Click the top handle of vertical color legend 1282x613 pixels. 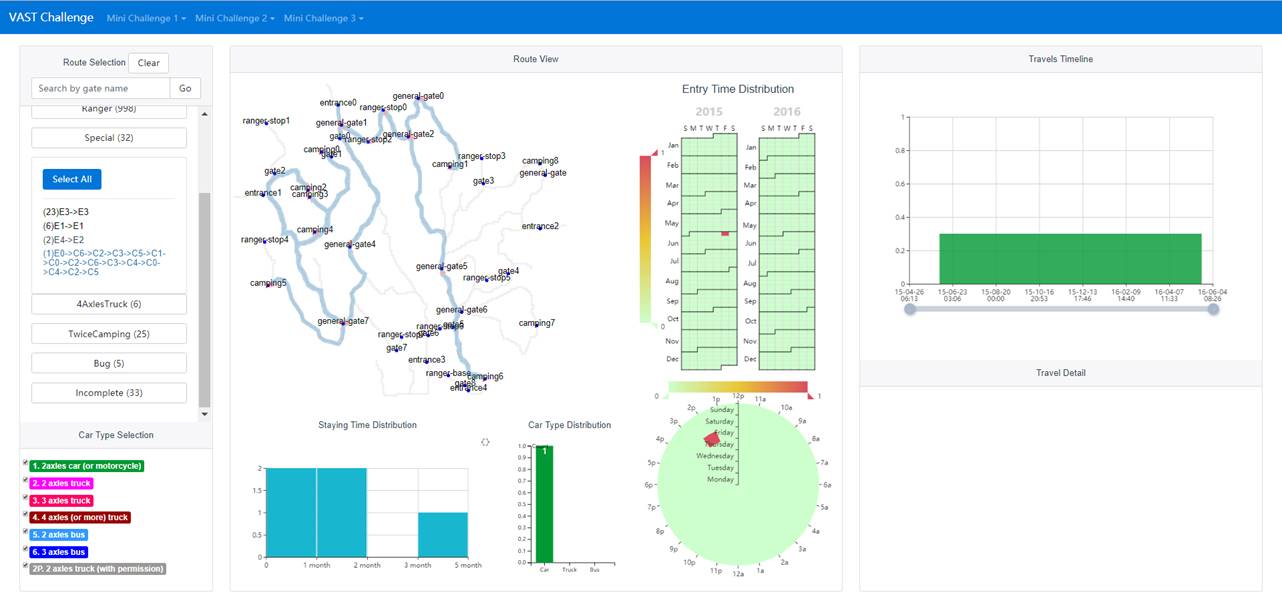[x=655, y=152]
